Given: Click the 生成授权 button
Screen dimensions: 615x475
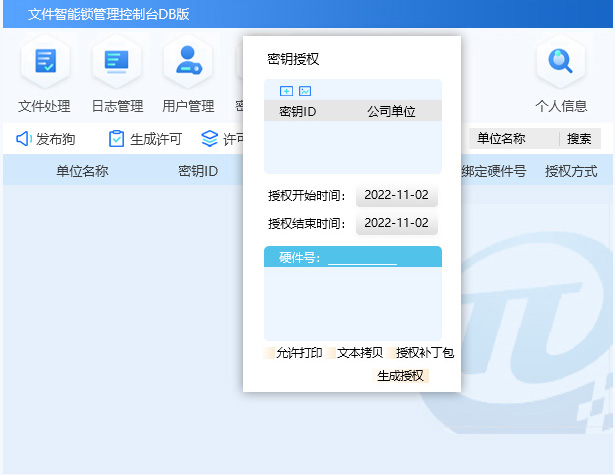Looking at the screenshot, I should 401,376.
